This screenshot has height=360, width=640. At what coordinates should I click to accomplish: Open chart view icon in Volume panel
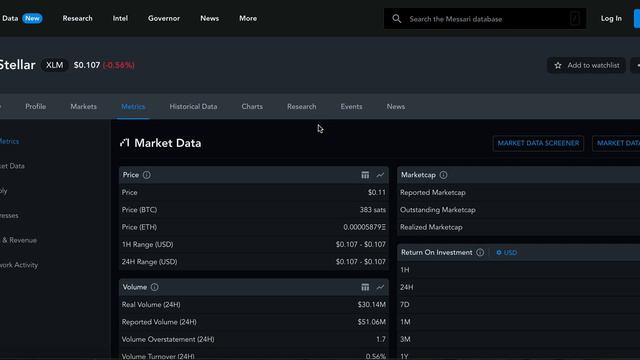[380, 287]
